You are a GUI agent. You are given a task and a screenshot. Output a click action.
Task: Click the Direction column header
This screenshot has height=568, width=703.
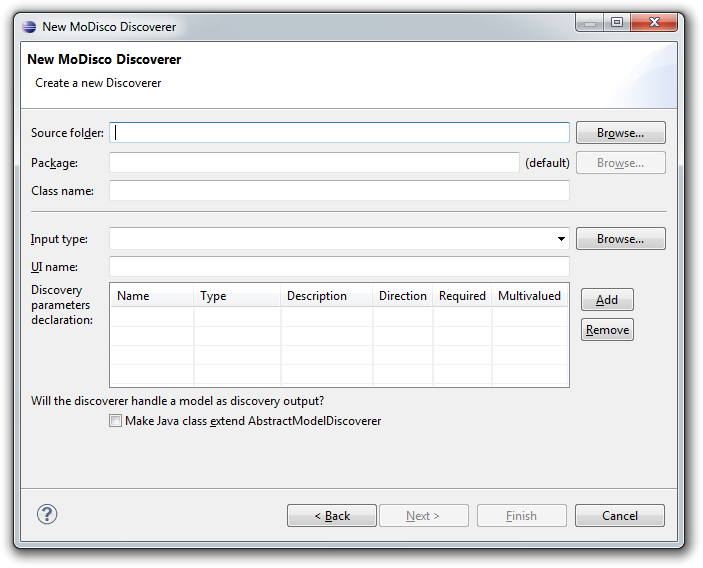(x=403, y=296)
